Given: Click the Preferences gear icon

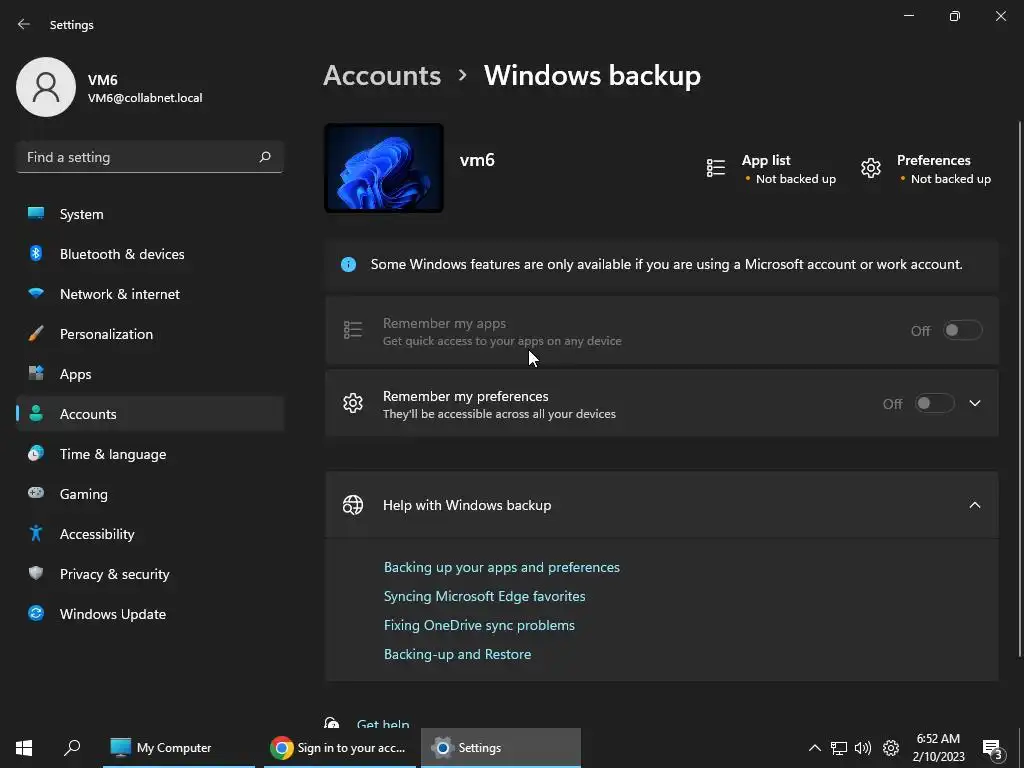Looking at the screenshot, I should 871,168.
